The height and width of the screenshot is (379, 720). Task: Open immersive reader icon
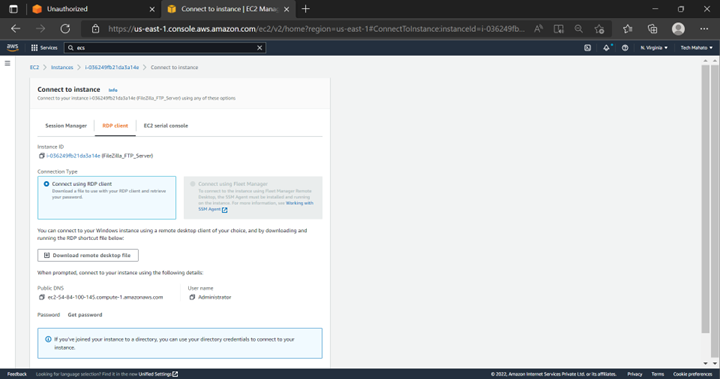click(x=558, y=29)
